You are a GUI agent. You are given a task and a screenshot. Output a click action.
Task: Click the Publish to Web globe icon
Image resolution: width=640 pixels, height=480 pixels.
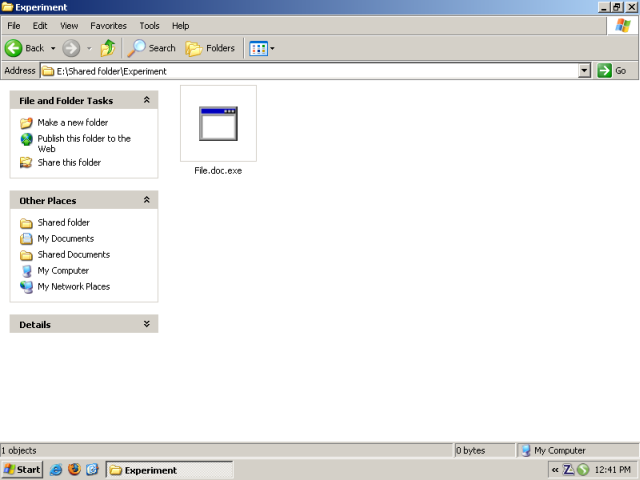[26, 139]
